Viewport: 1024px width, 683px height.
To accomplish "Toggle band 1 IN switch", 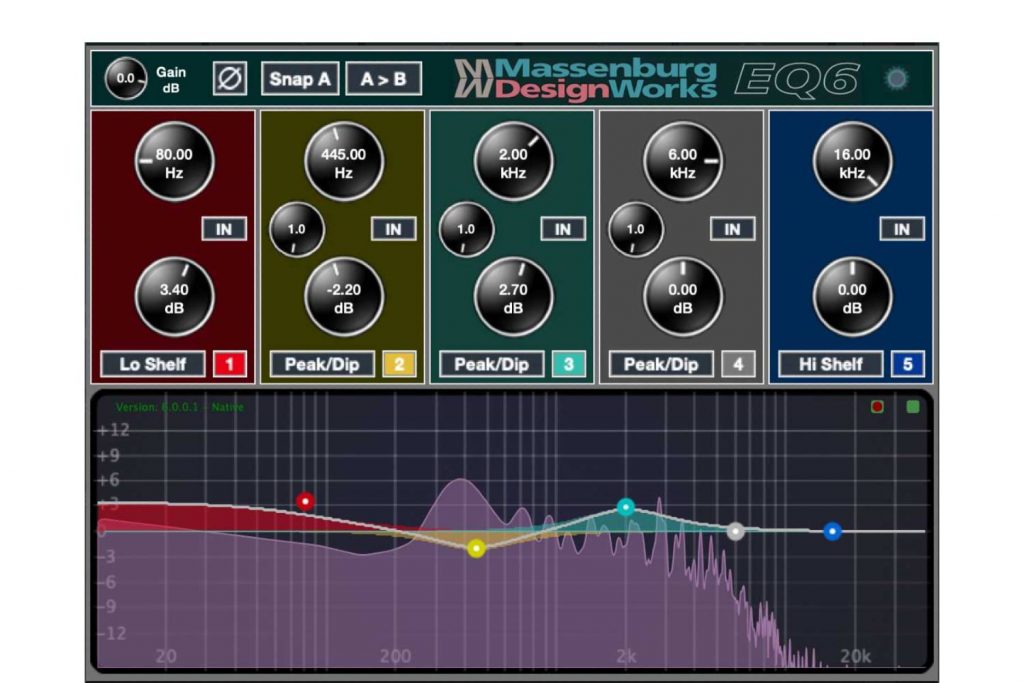I will [224, 229].
